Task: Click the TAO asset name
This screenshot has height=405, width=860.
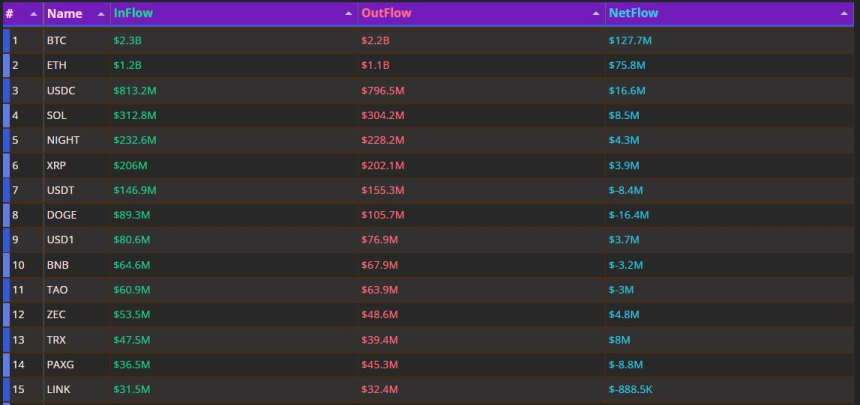Action: [x=56, y=290]
